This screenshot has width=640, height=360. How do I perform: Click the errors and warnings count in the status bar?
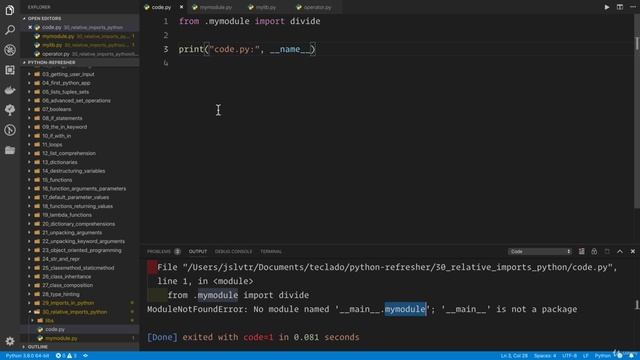(66, 356)
